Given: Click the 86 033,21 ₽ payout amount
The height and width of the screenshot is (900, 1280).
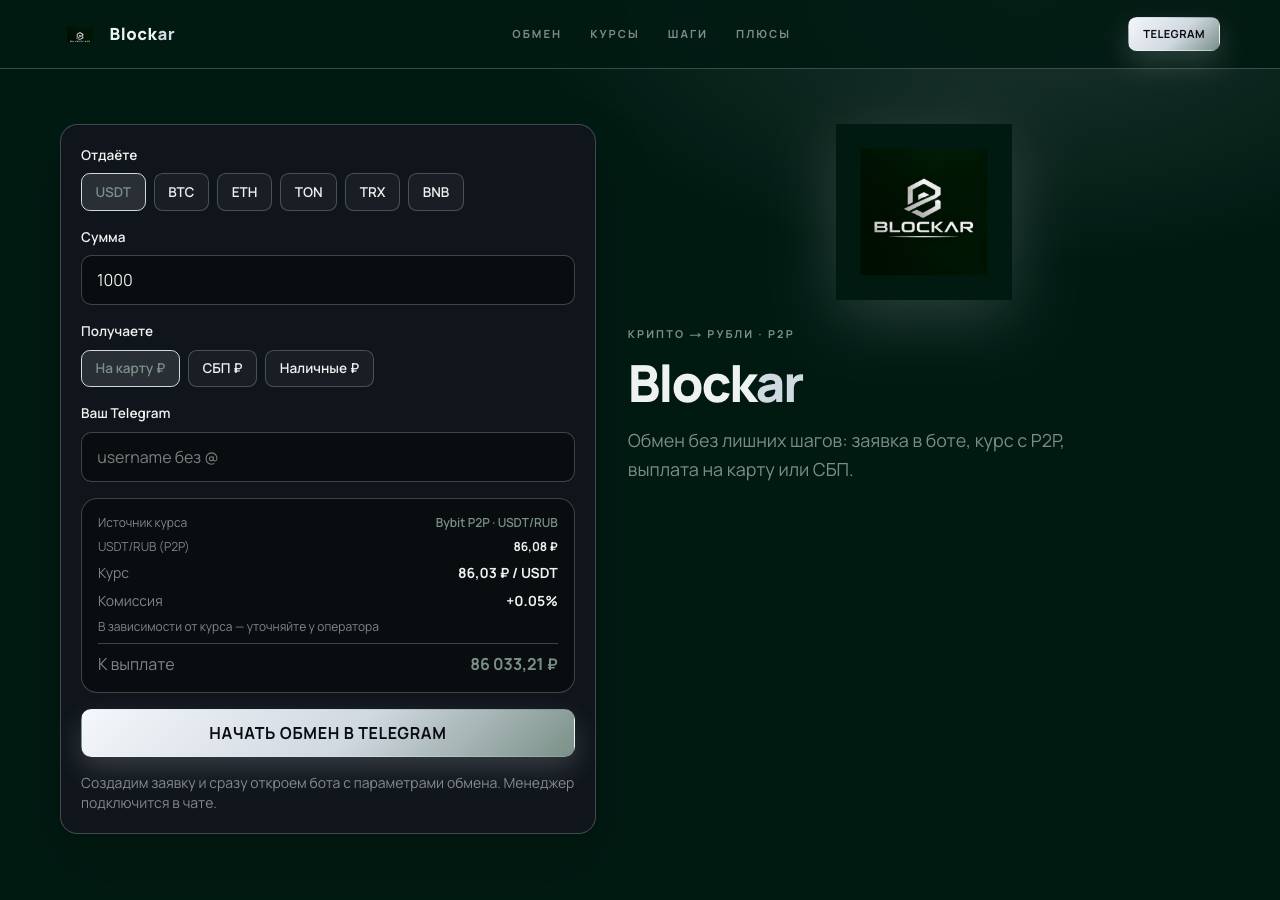Looking at the screenshot, I should 514,664.
